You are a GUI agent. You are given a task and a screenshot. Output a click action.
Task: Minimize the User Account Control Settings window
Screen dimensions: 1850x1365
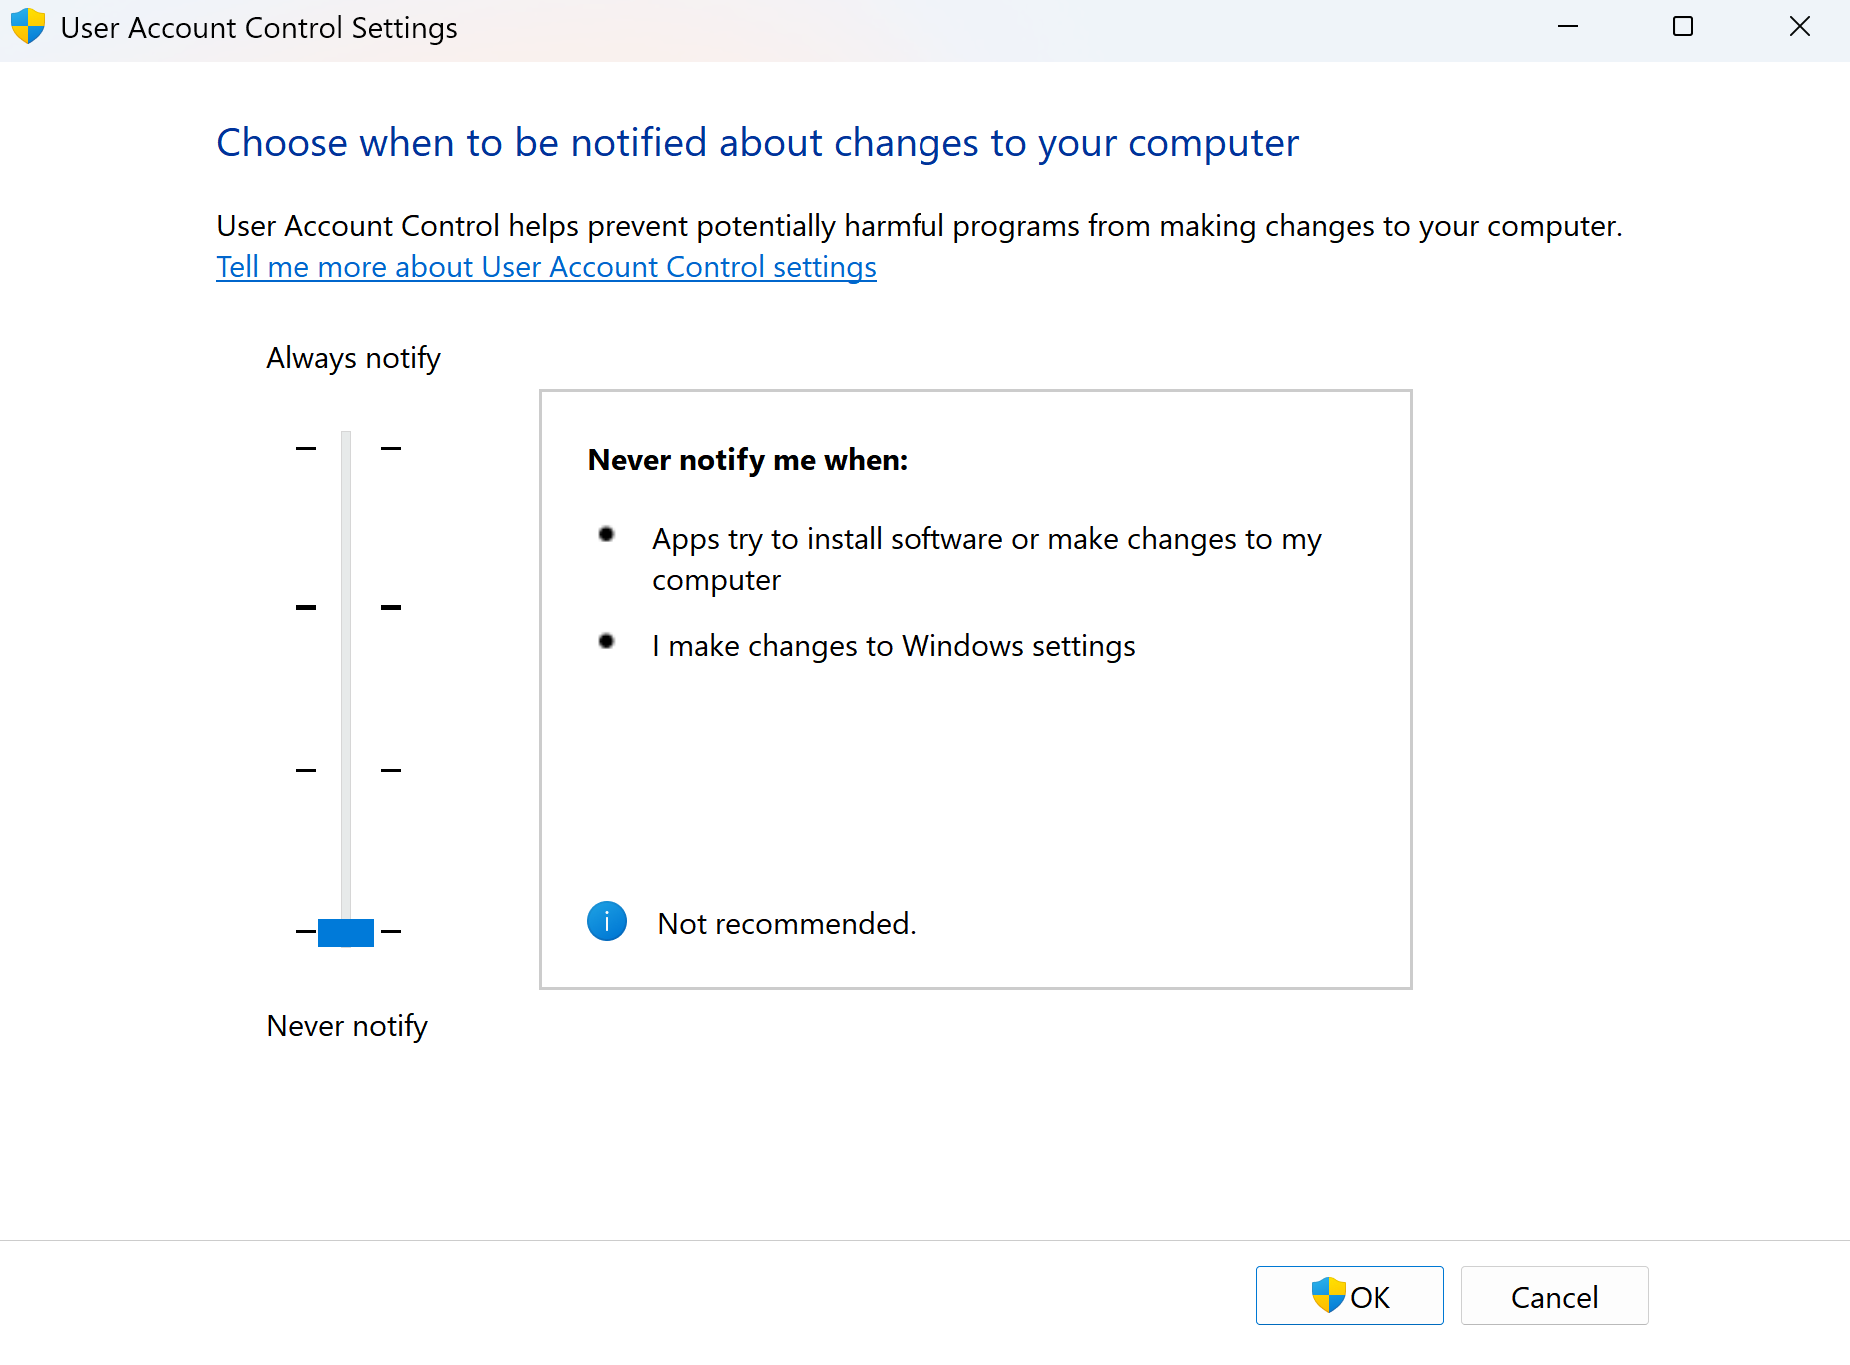click(1568, 27)
